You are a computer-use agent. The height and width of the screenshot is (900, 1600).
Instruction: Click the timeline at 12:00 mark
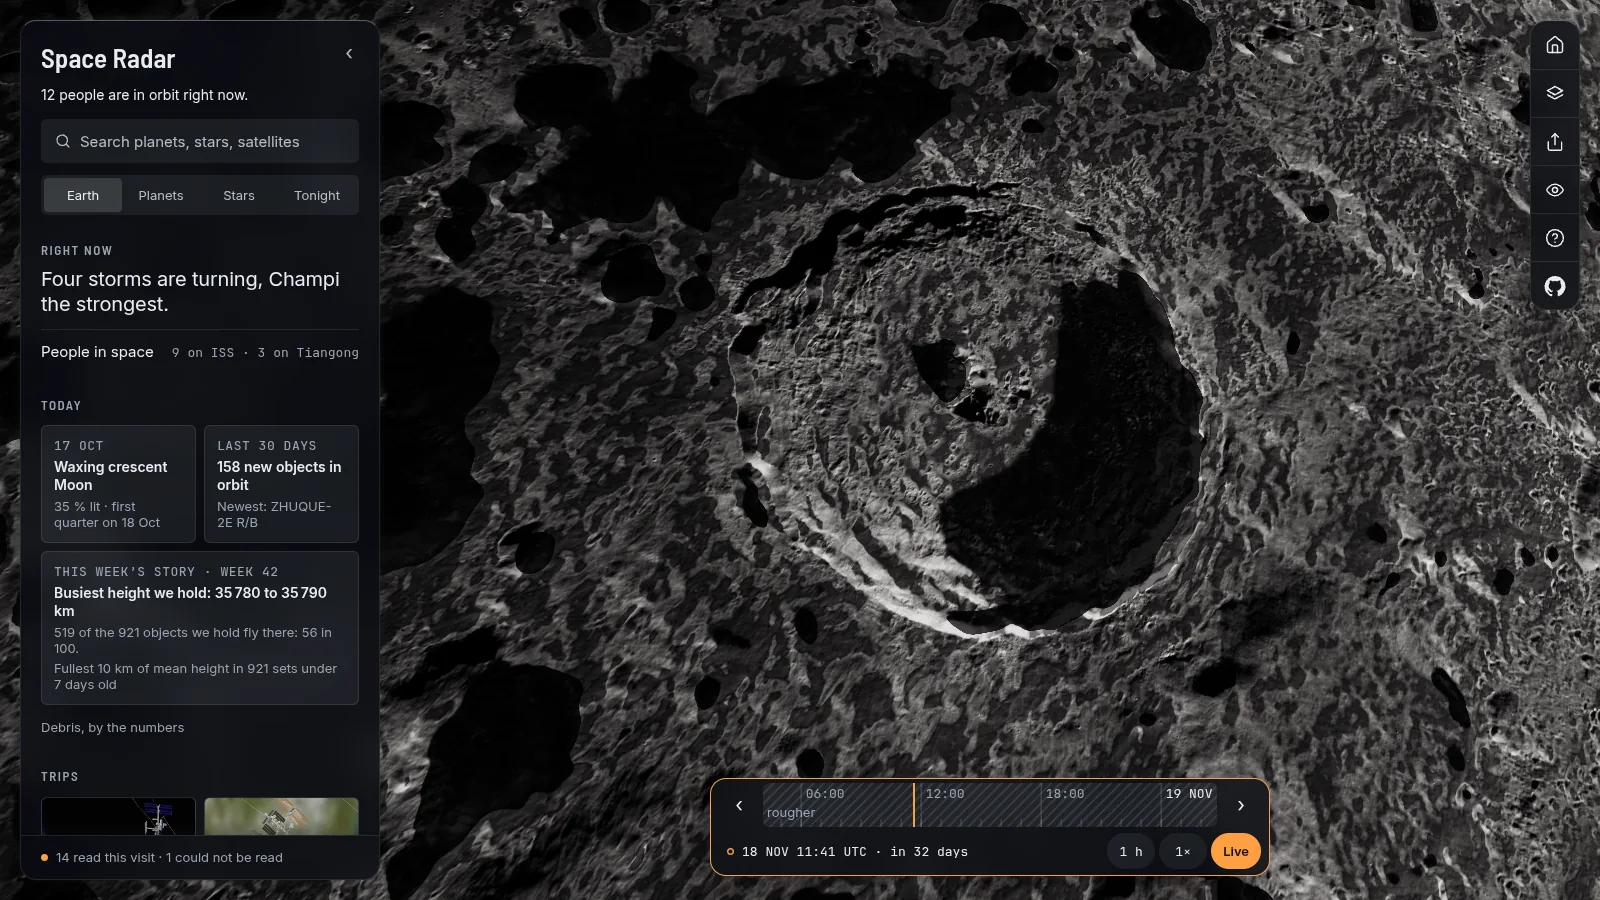coord(944,794)
